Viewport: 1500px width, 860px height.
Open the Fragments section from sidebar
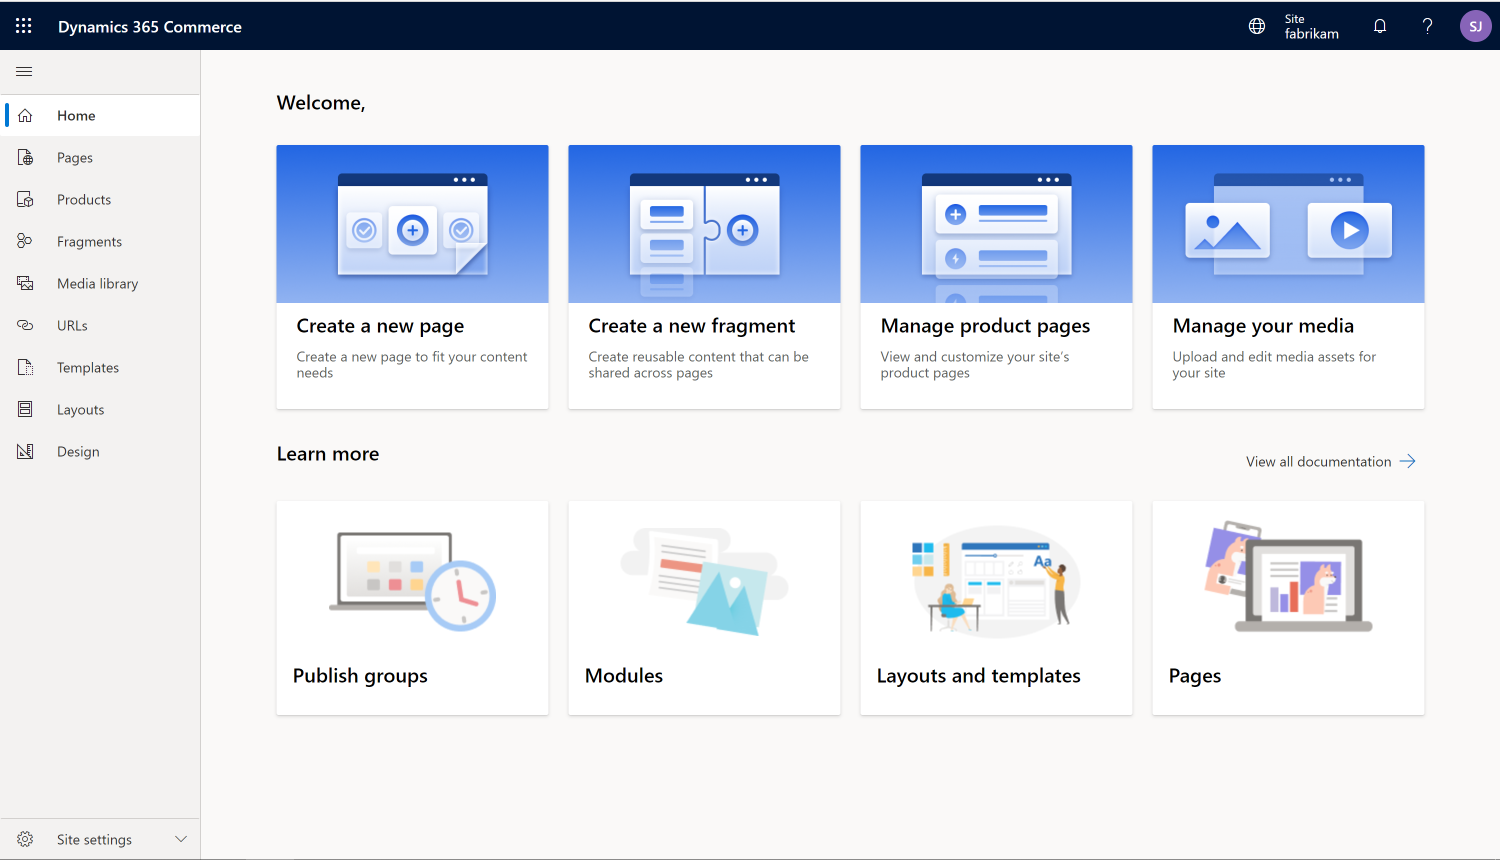click(x=25, y=241)
